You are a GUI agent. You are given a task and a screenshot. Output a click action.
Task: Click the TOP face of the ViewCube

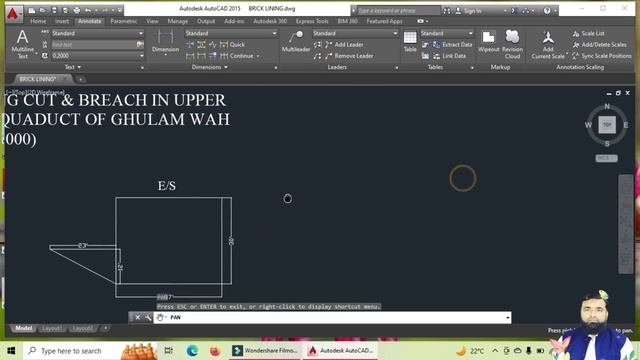pos(607,125)
